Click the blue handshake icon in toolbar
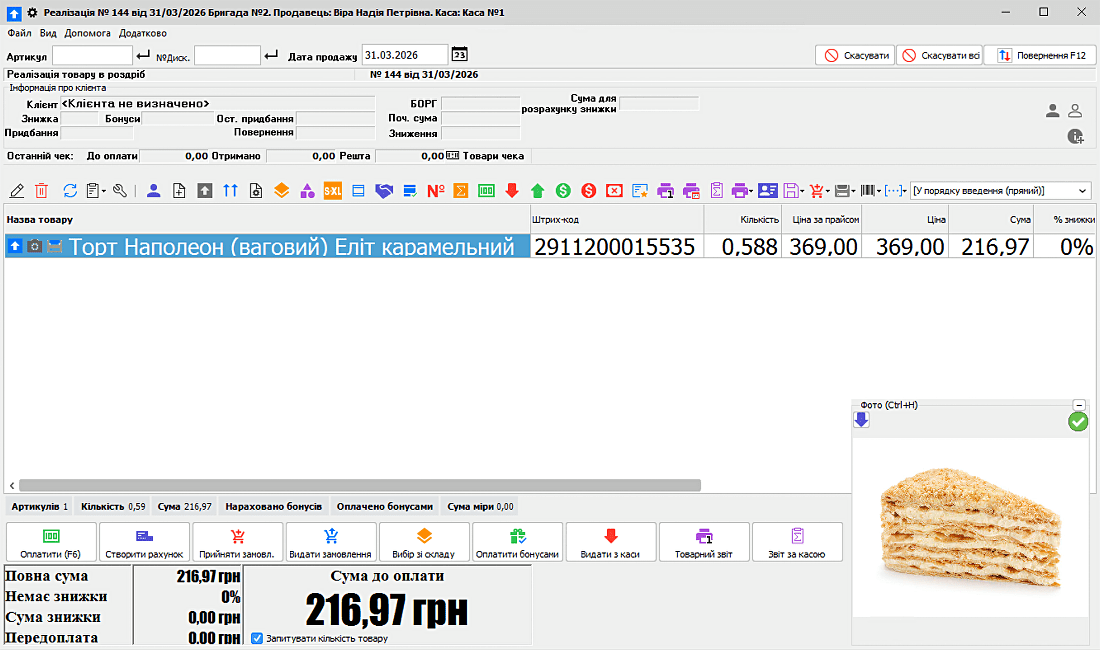 (384, 190)
